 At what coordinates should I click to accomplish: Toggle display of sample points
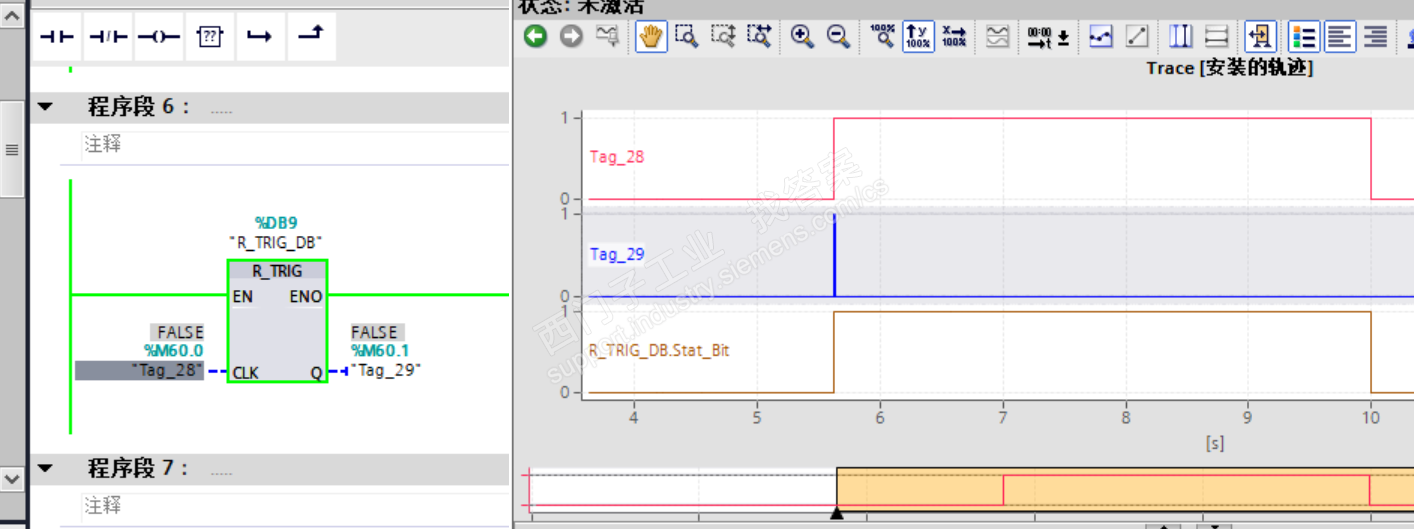click(1101, 37)
